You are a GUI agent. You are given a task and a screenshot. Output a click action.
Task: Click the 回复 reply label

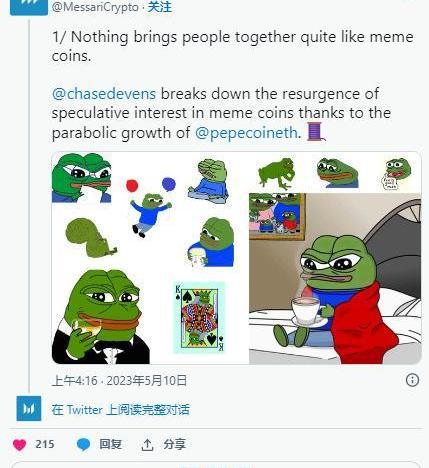110,444
